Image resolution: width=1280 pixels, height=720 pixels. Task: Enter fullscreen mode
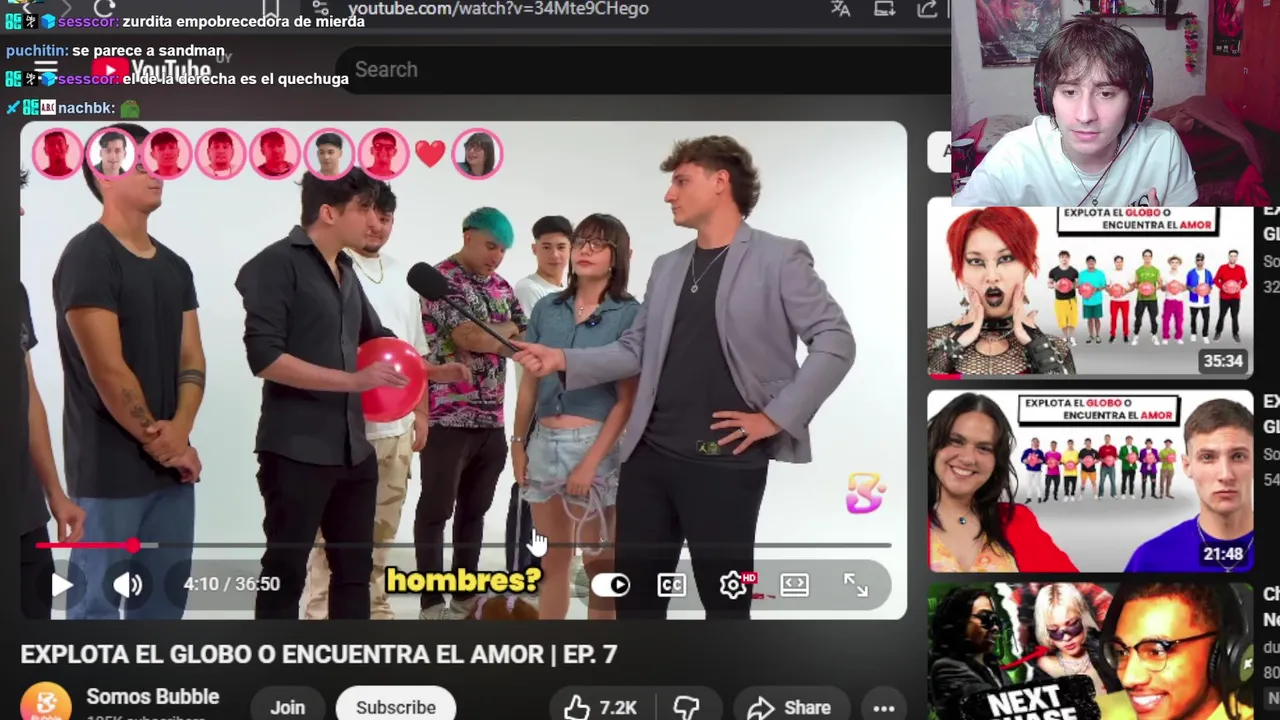coord(856,585)
